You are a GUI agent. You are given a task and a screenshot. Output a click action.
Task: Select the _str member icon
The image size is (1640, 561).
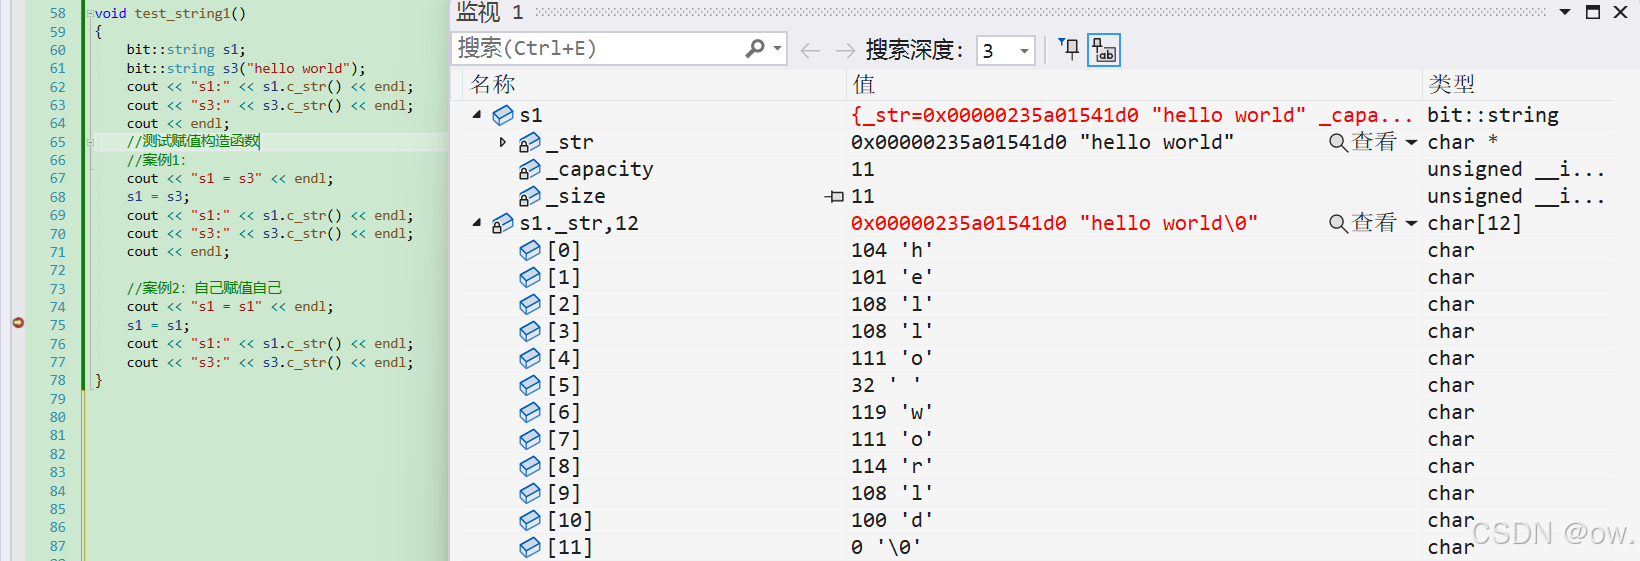pos(530,142)
